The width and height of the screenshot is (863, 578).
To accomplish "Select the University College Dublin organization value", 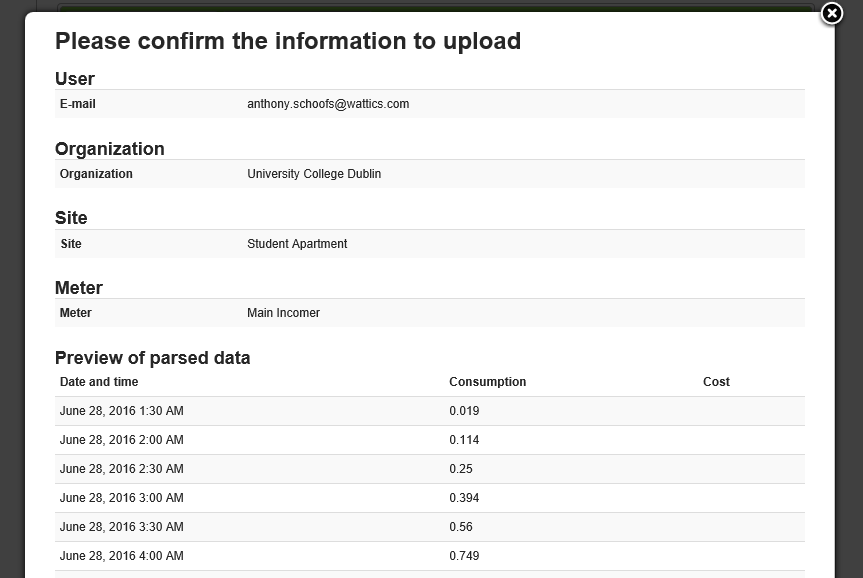I will 313,174.
